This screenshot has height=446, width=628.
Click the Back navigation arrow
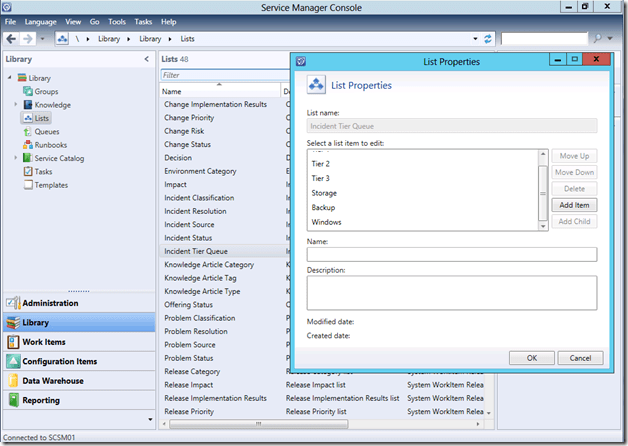(x=12, y=39)
